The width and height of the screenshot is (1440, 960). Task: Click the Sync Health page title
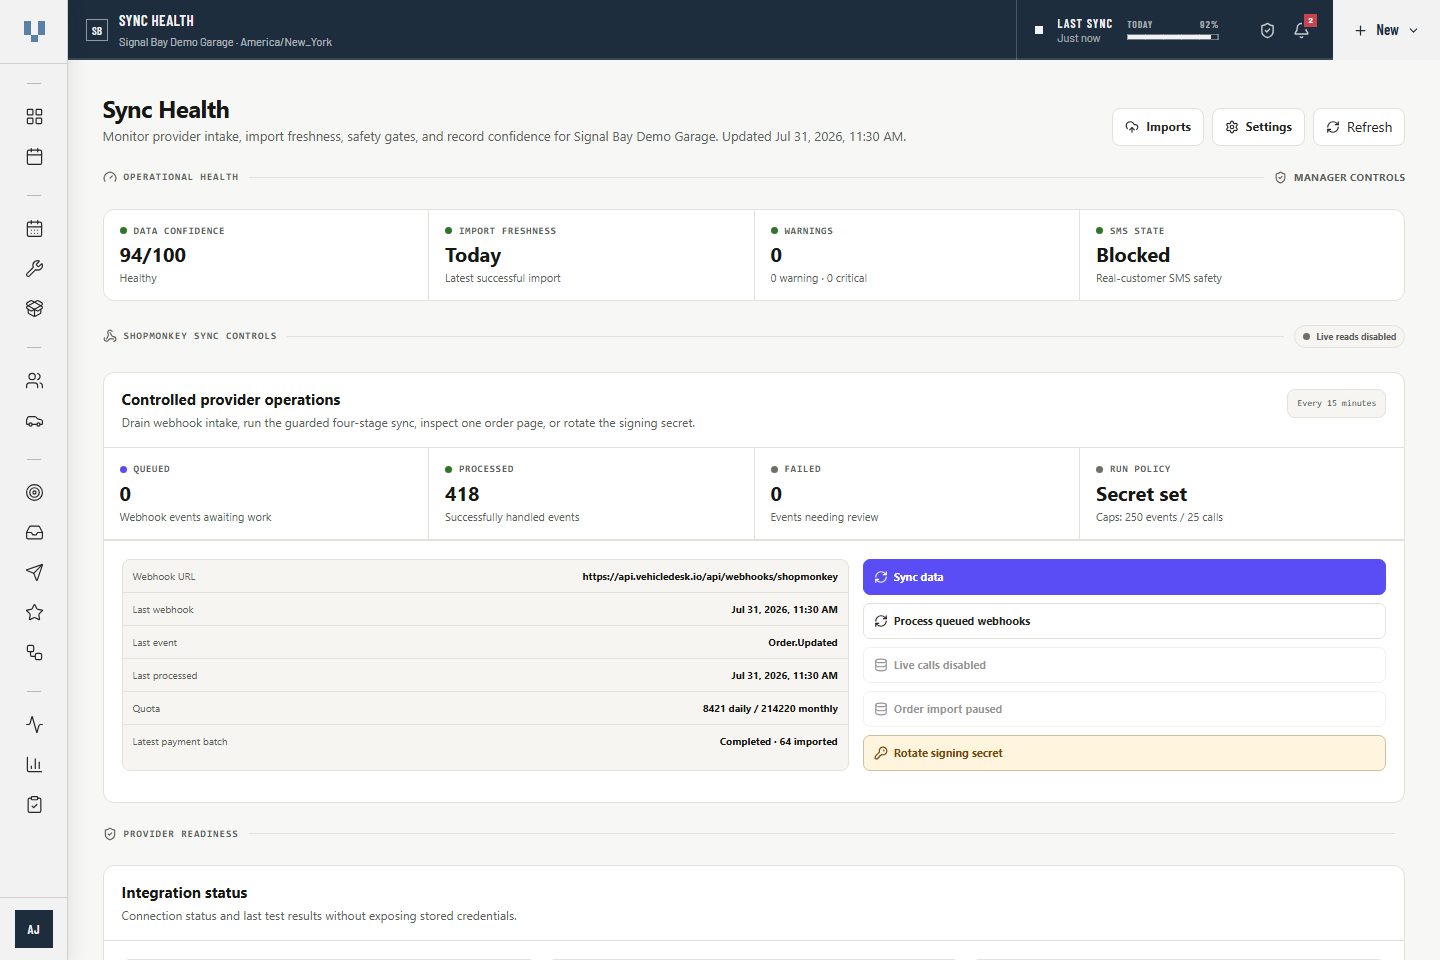166,110
